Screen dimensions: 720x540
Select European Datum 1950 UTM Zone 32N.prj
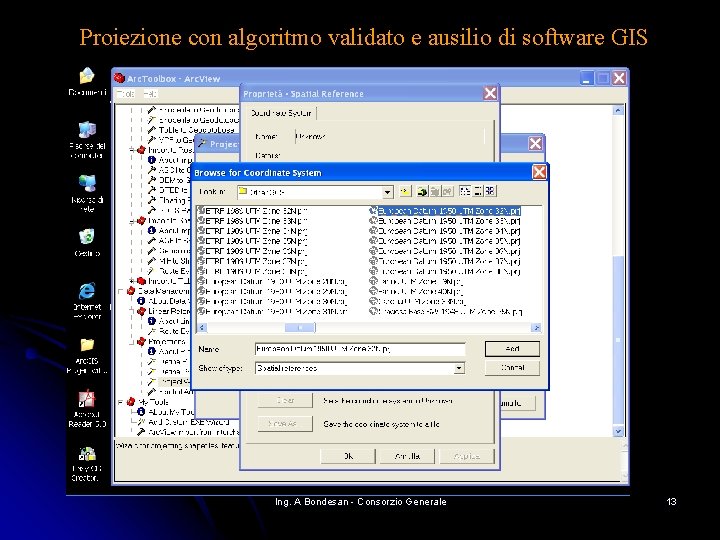pos(445,211)
